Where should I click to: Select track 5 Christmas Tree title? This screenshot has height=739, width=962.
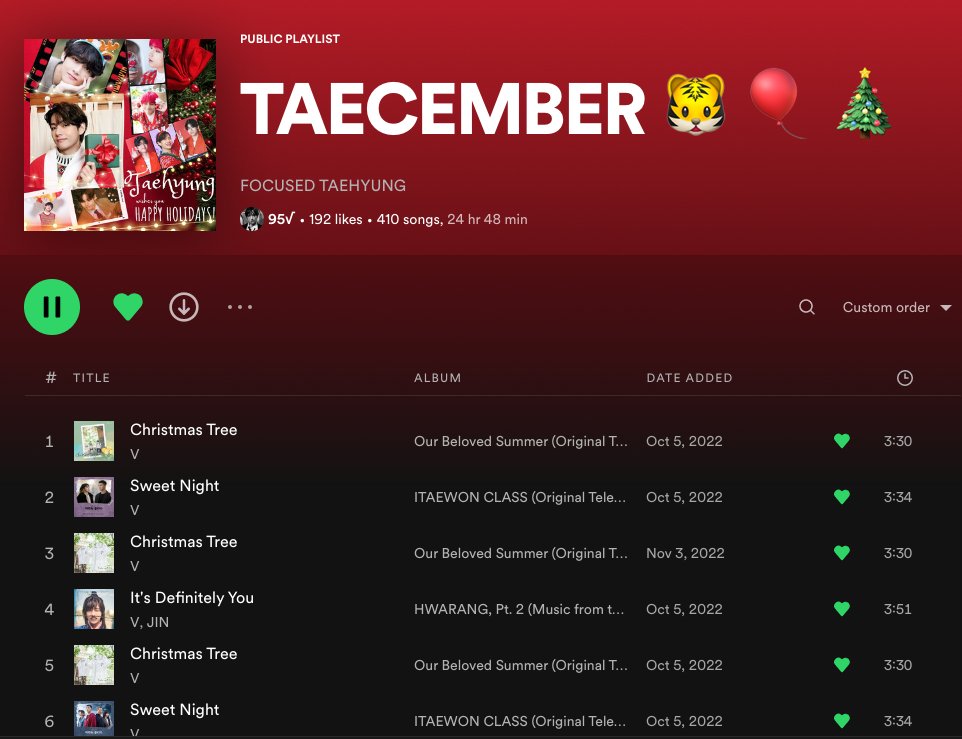tap(183, 654)
